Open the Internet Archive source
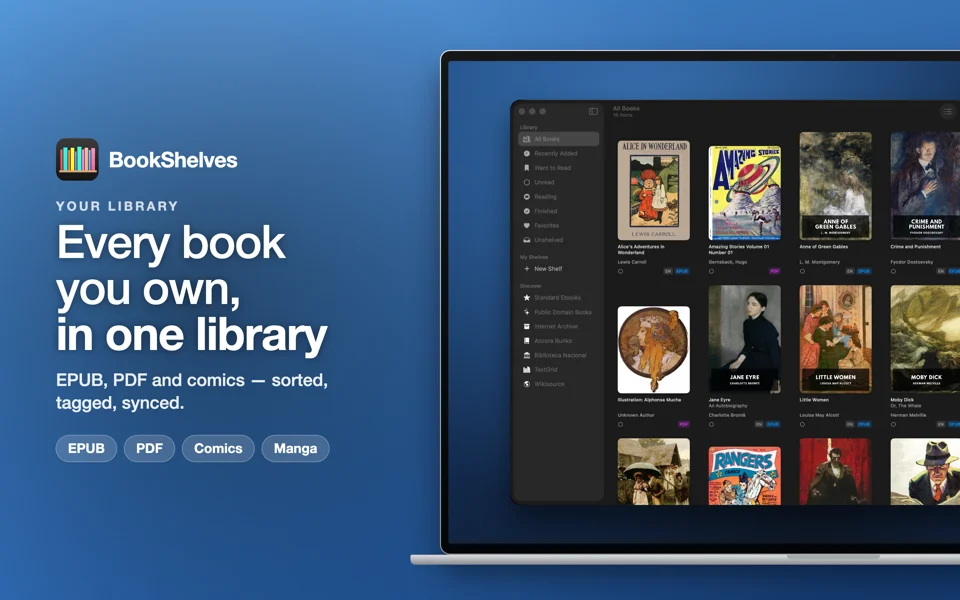This screenshot has height=600, width=960. tap(558, 326)
